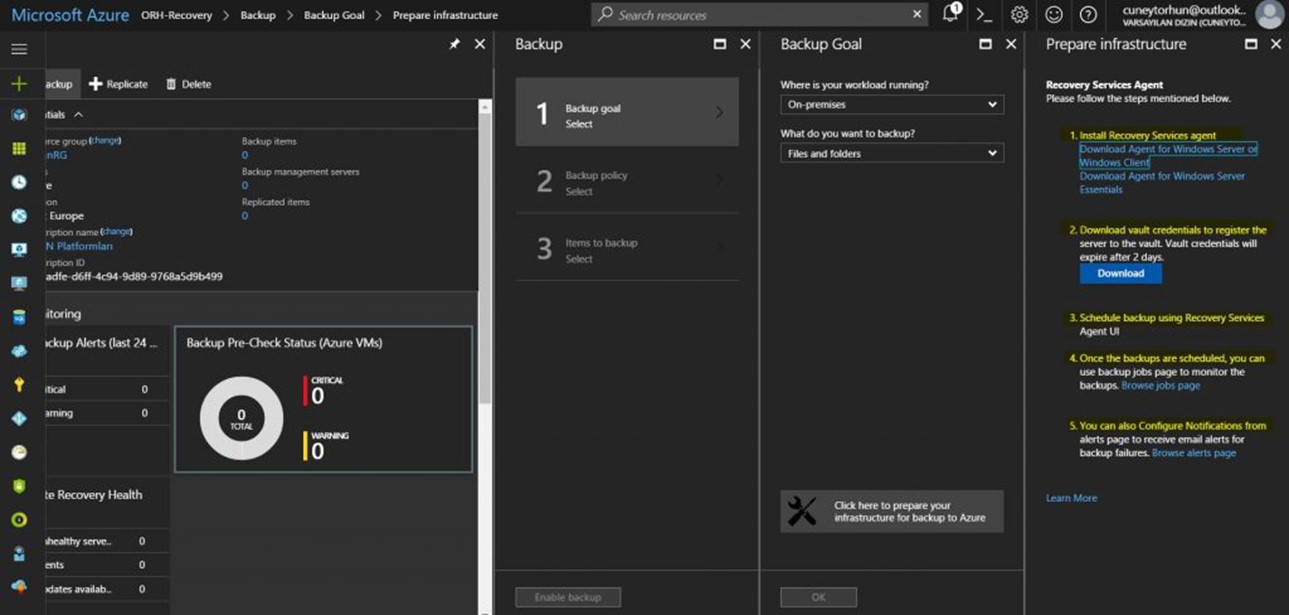Open the gauge Monitor icon in sidebar

[x=19, y=452]
